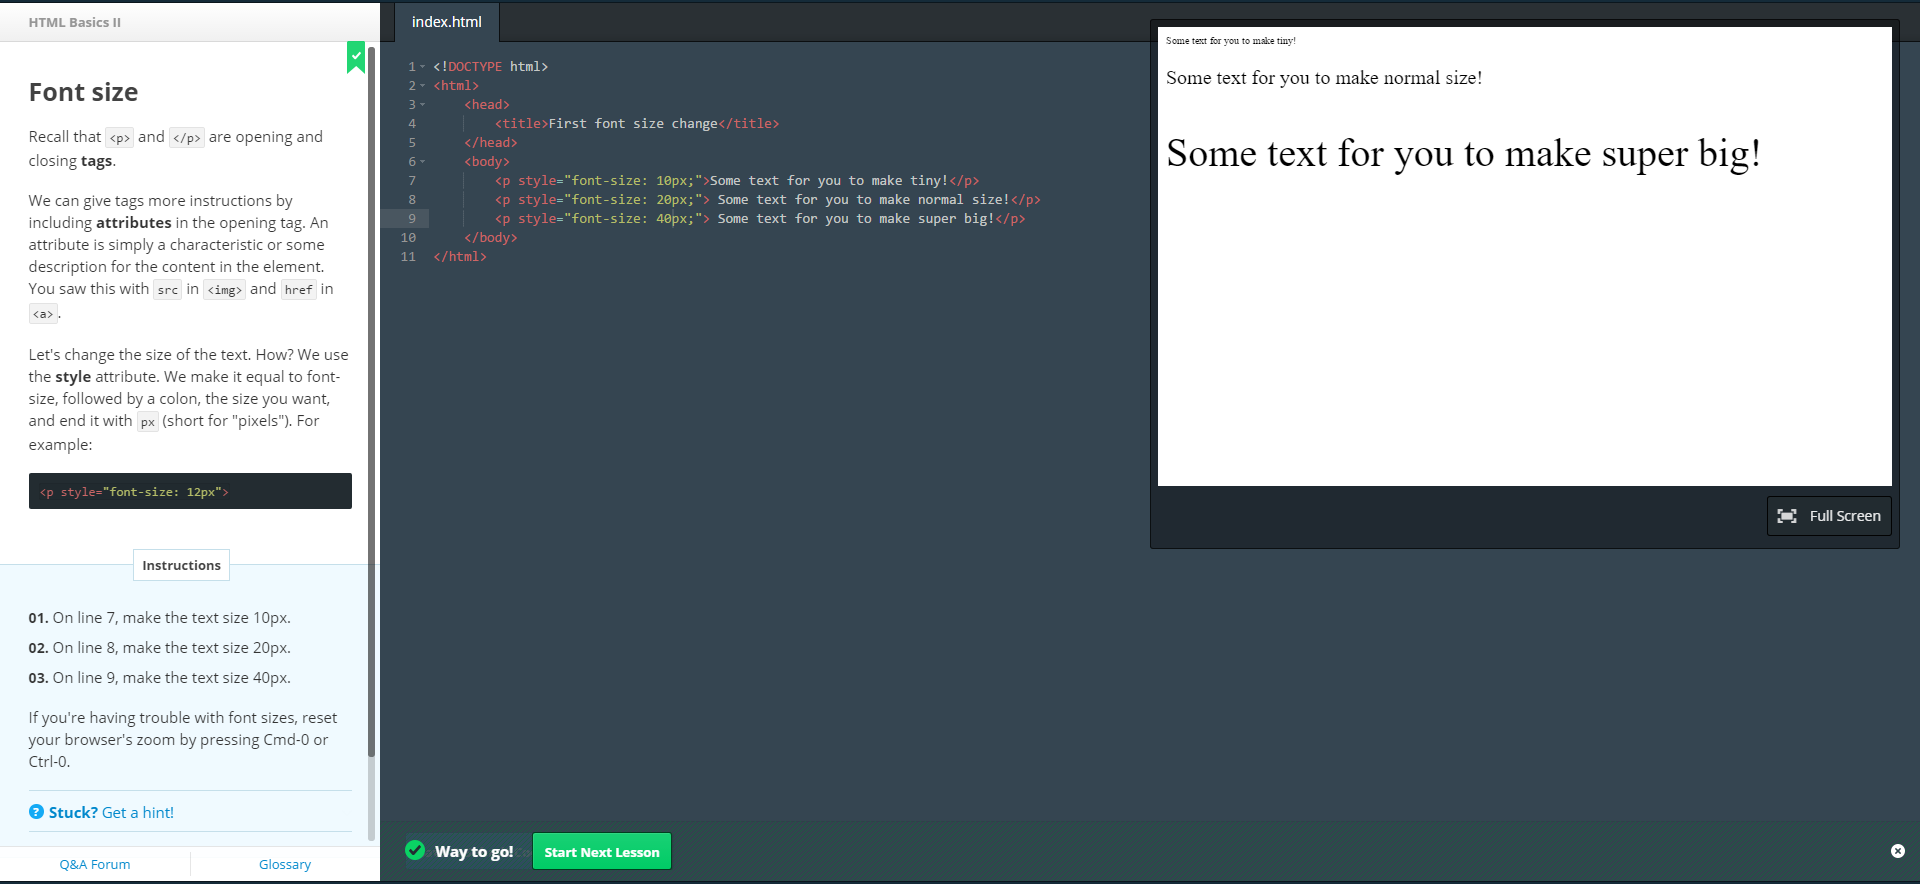This screenshot has width=1920, height=884.
Task: Click the super big text in the preview
Action: point(1462,154)
